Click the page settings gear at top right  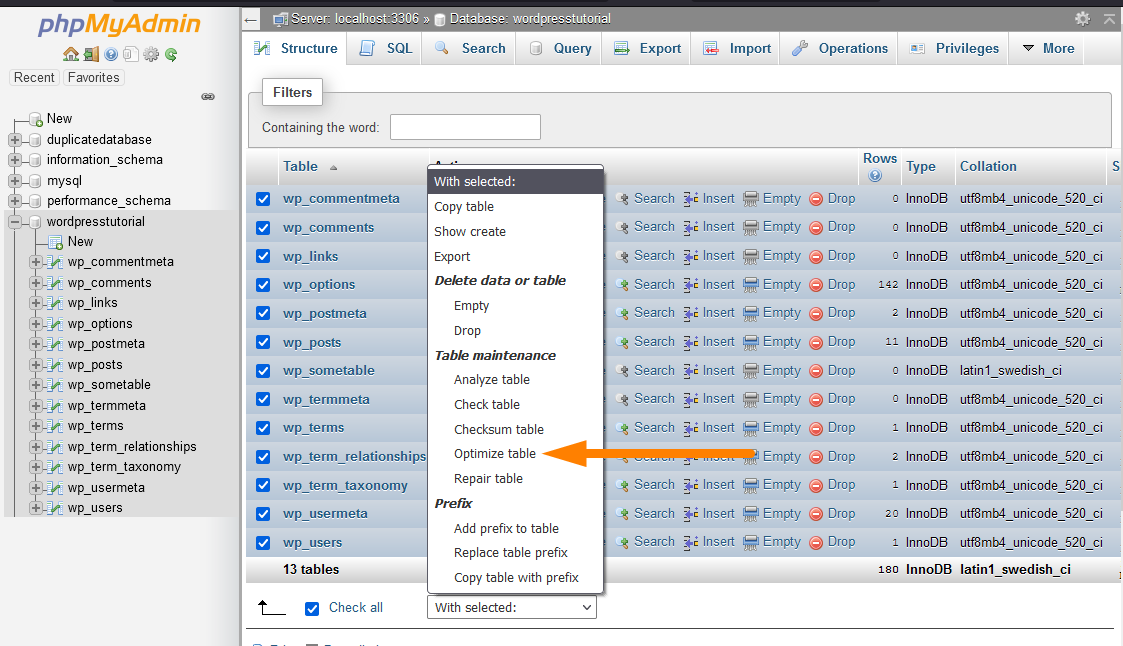pyautogui.click(x=1082, y=19)
